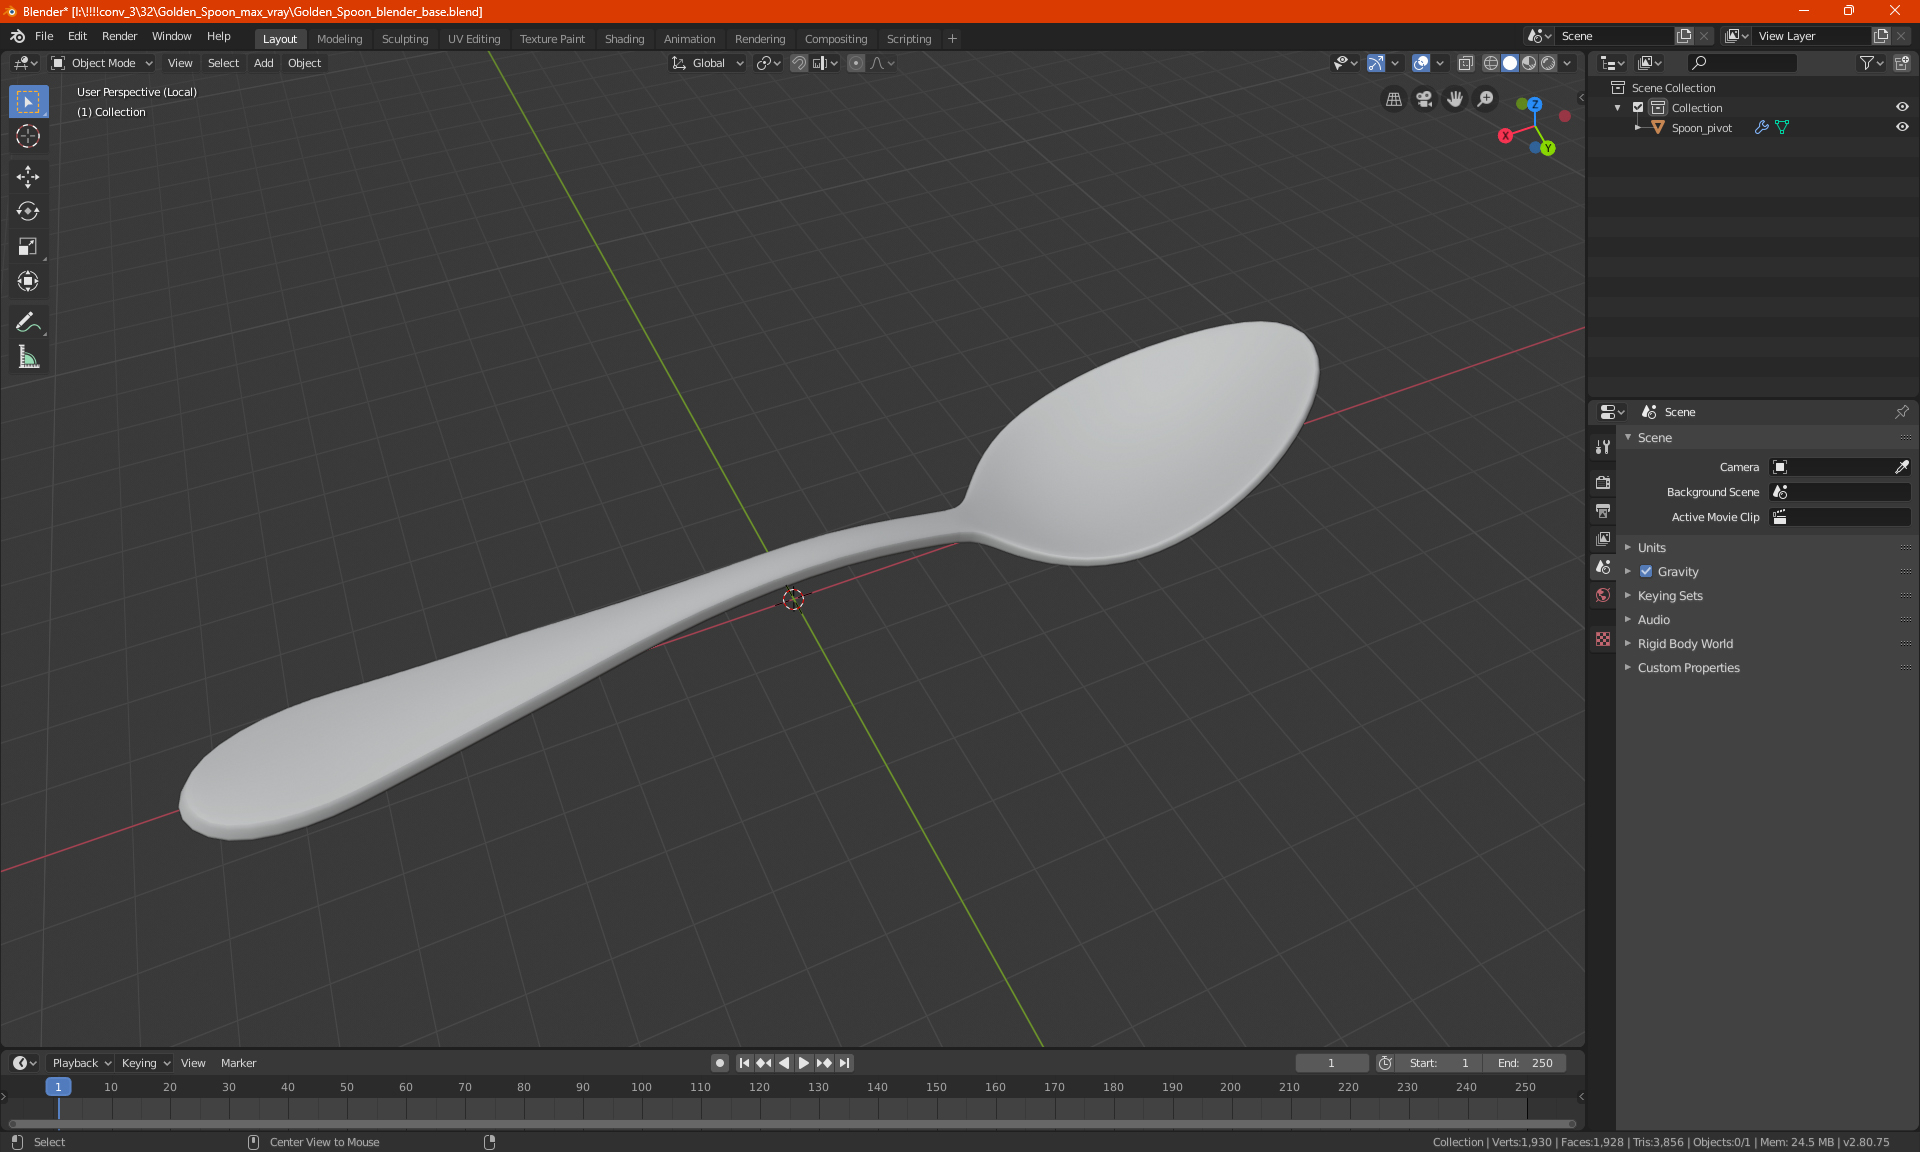This screenshot has width=1920, height=1152.
Task: Select the Cursor tool
Action: tap(28, 136)
